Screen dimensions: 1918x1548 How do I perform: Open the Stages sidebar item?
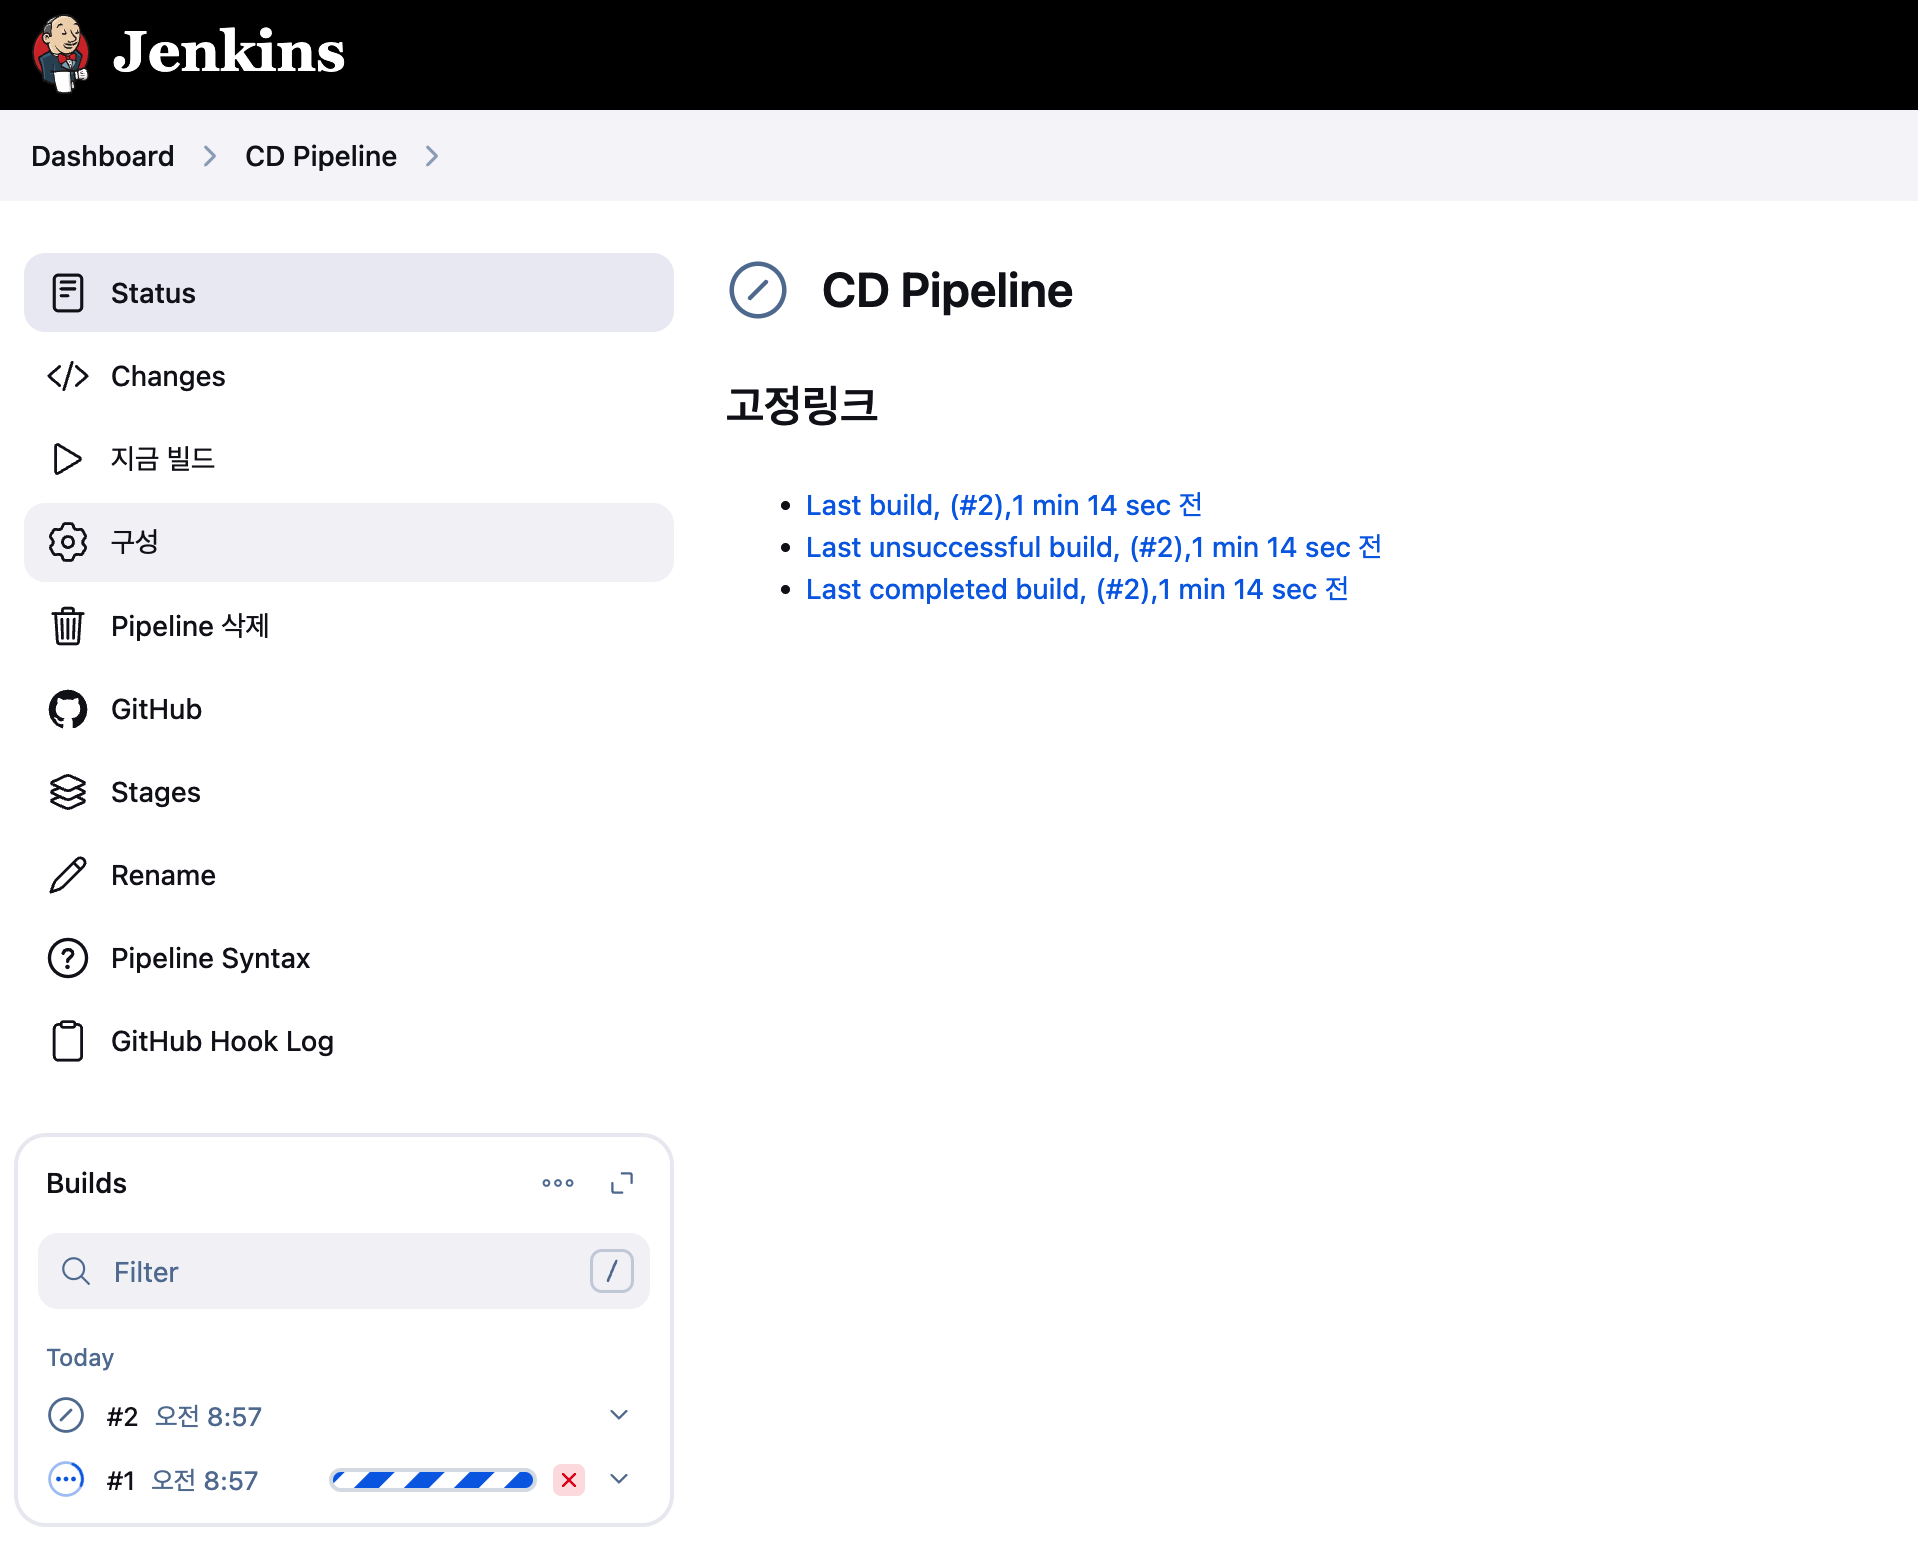pyautogui.click(x=349, y=792)
